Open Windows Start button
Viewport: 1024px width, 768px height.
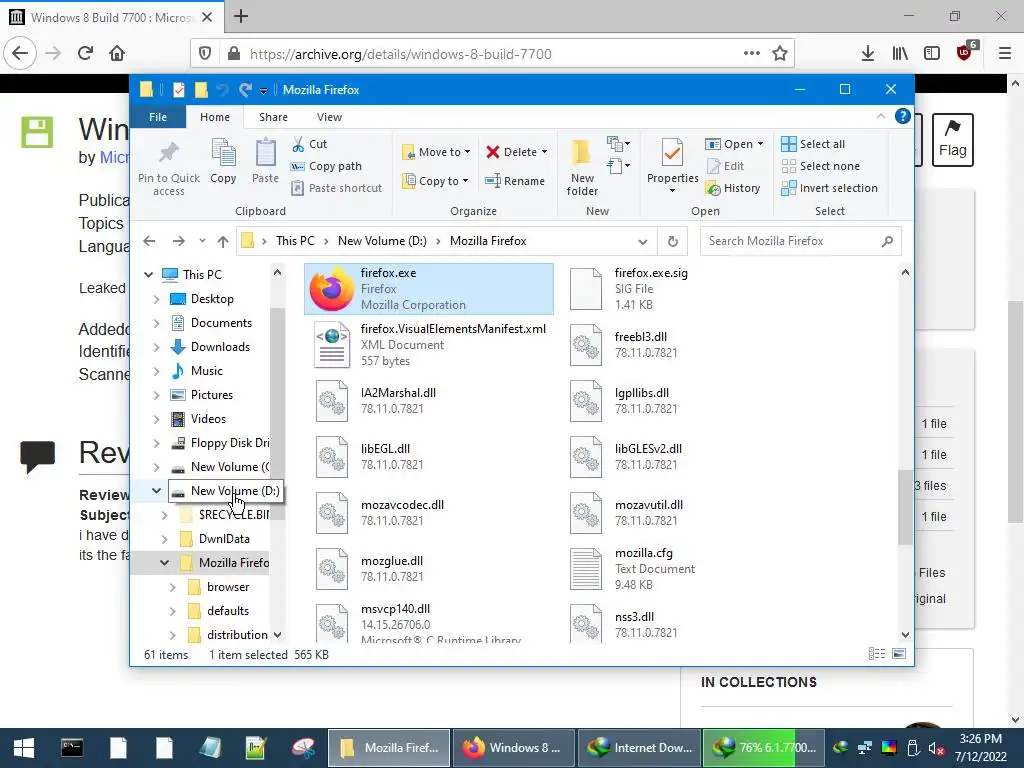pyautogui.click(x=24, y=748)
